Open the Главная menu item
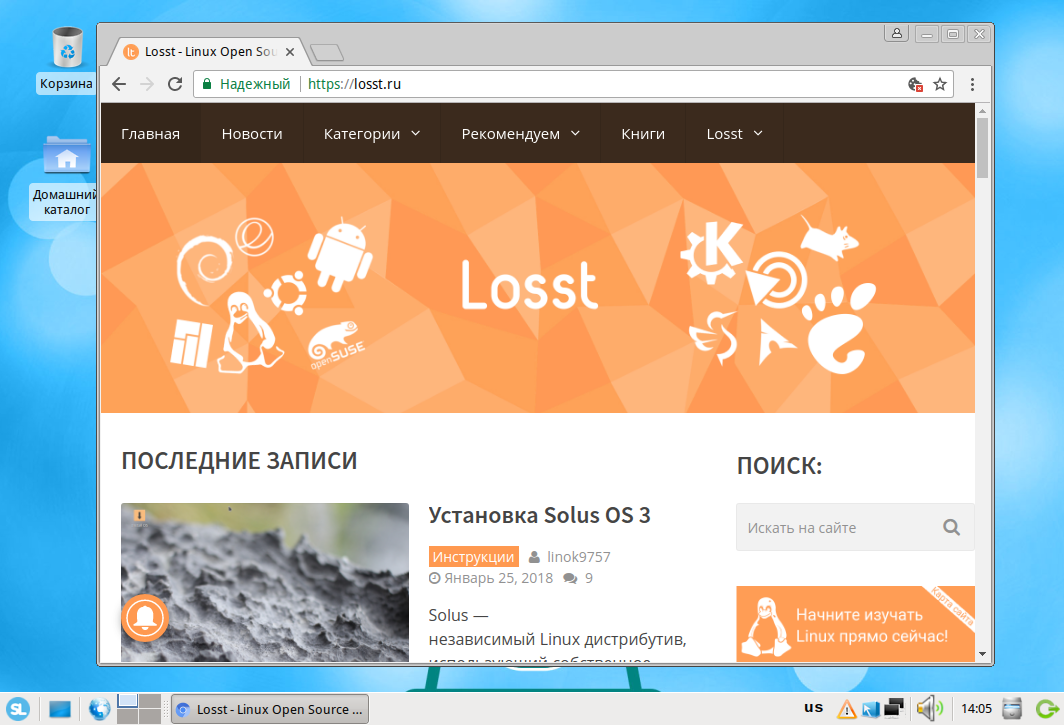Viewport: 1064px width, 725px height. tap(151, 134)
